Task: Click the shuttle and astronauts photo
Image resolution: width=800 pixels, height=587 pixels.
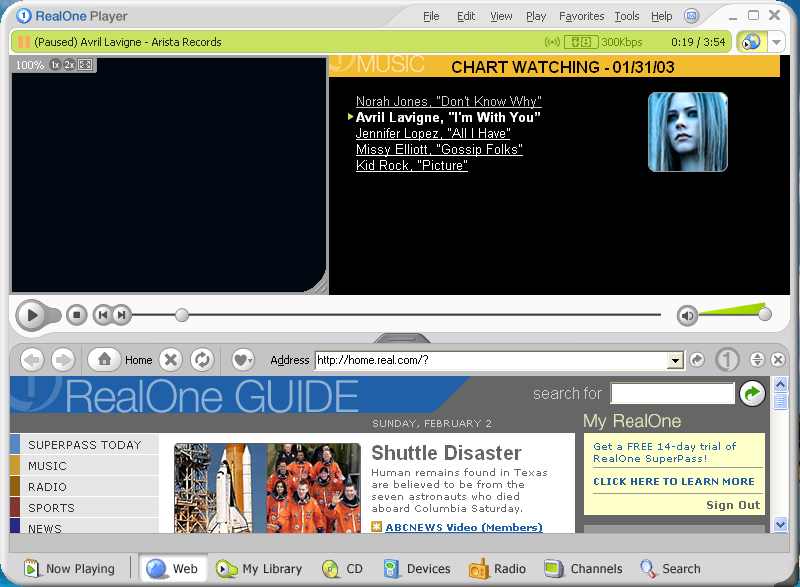Action: (267, 488)
